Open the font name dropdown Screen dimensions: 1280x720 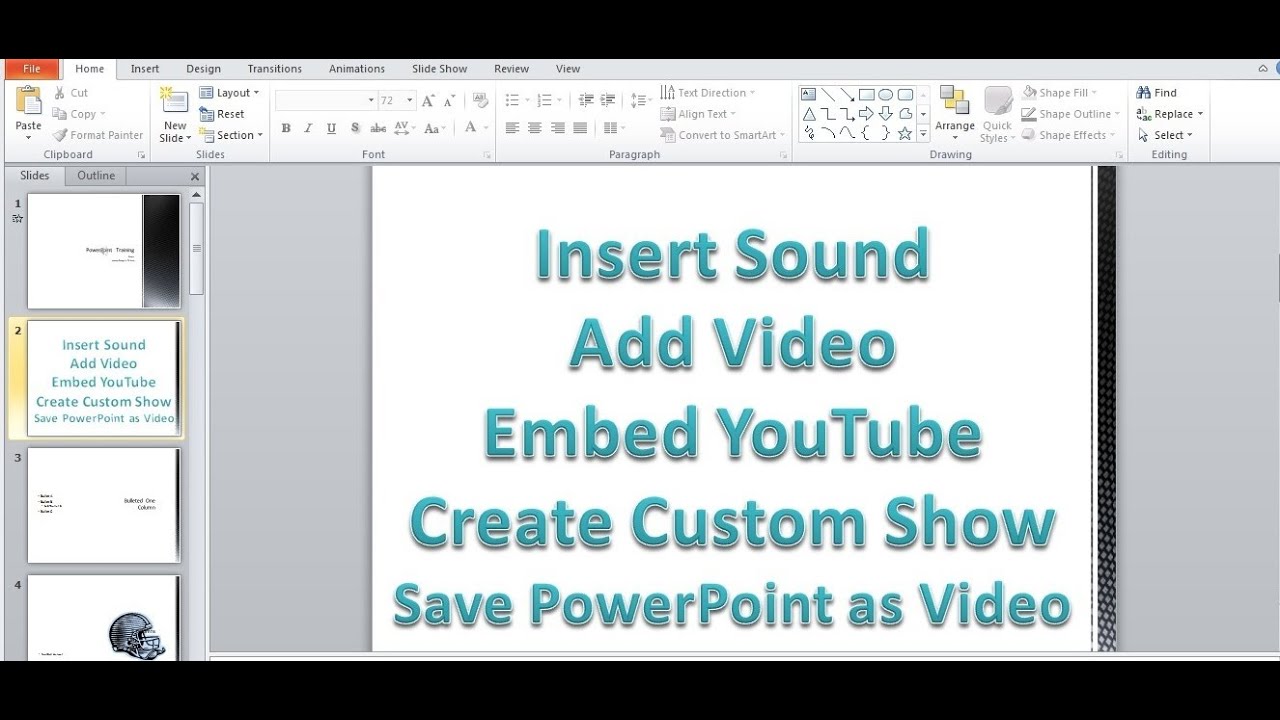click(x=371, y=100)
